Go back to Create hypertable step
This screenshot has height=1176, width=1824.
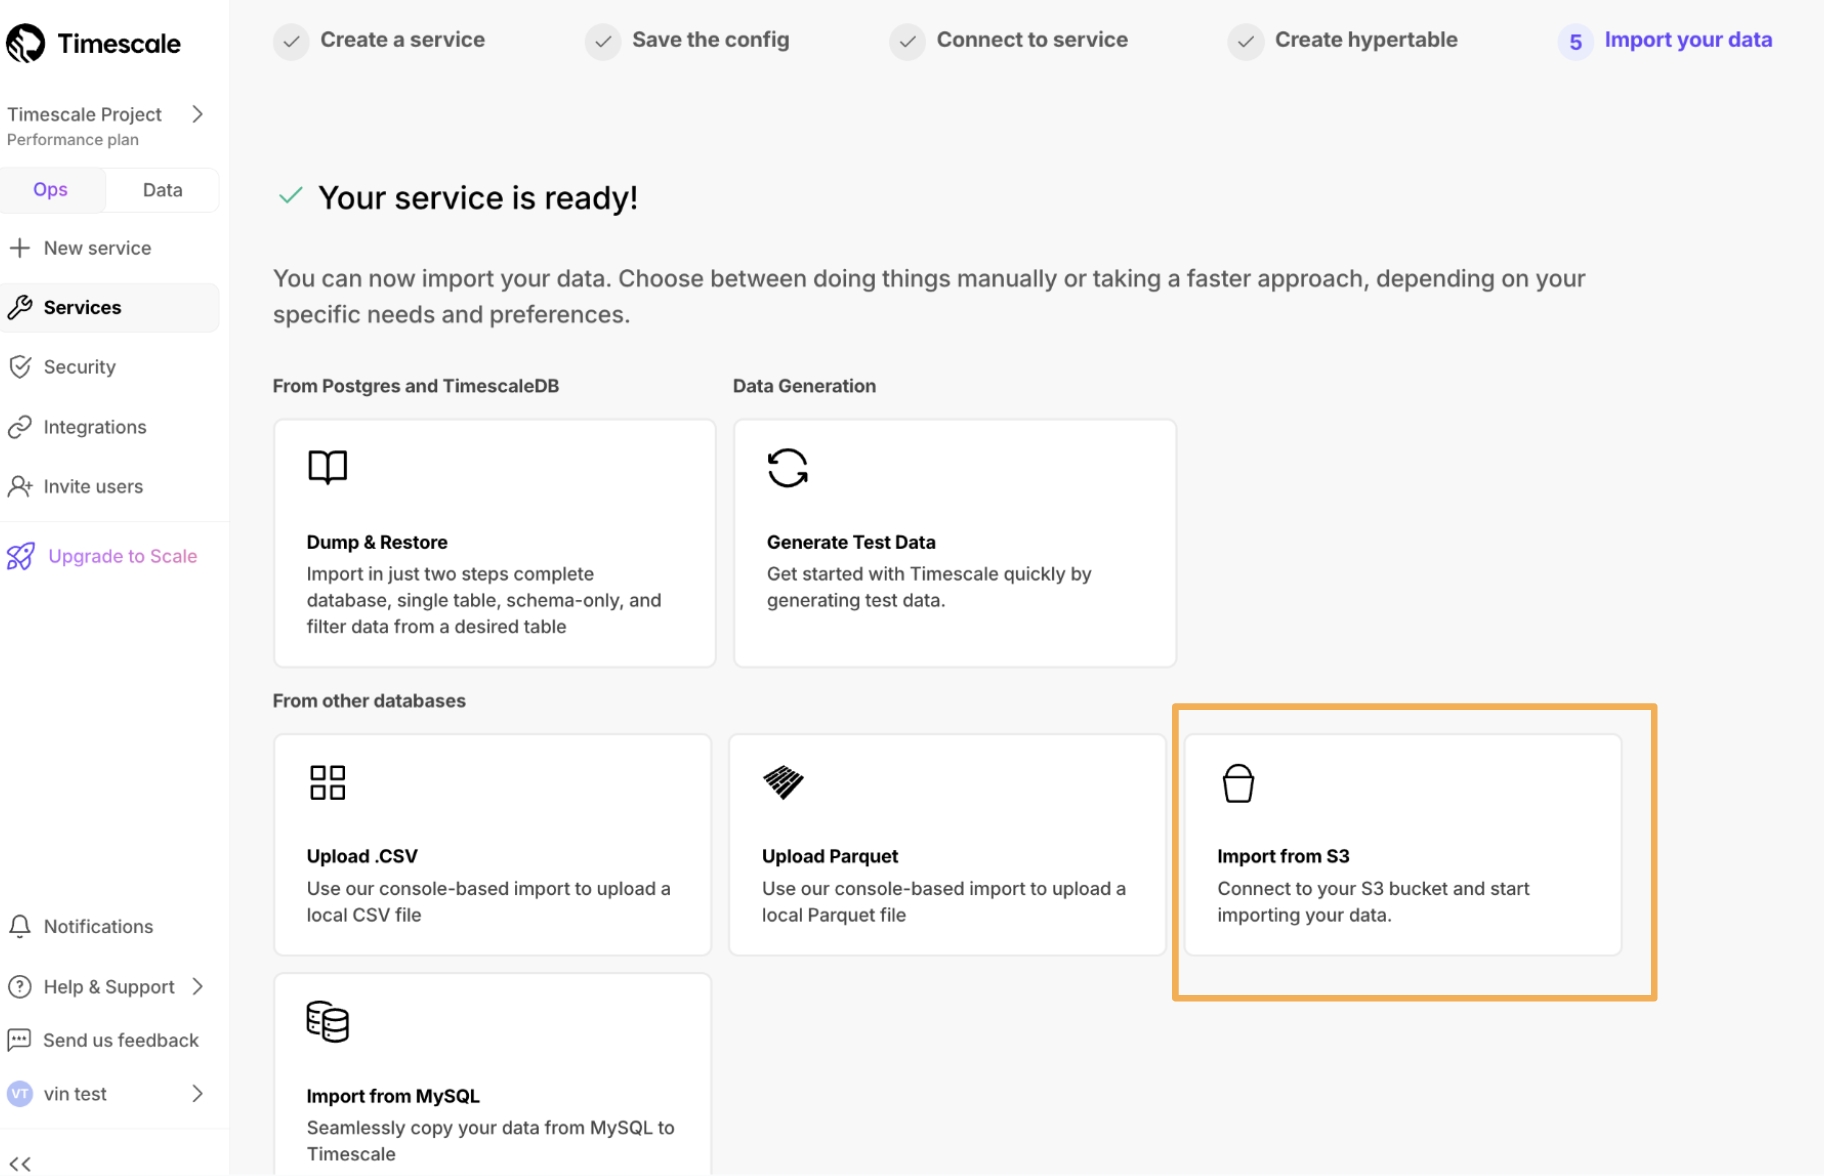(x=1365, y=40)
